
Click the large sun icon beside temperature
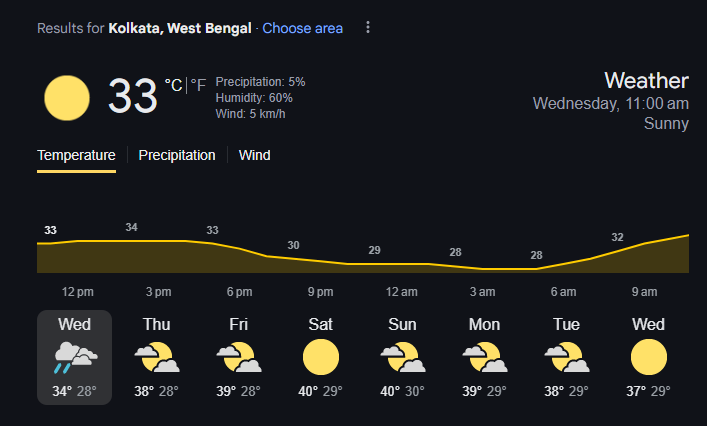pyautogui.click(x=67, y=97)
